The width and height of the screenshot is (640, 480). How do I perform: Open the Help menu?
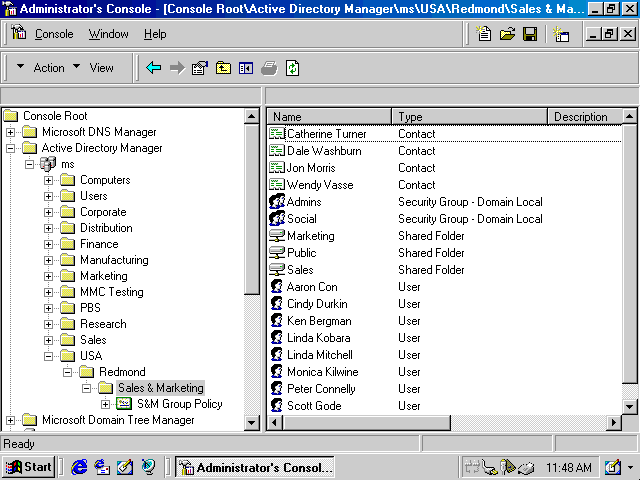point(155,34)
